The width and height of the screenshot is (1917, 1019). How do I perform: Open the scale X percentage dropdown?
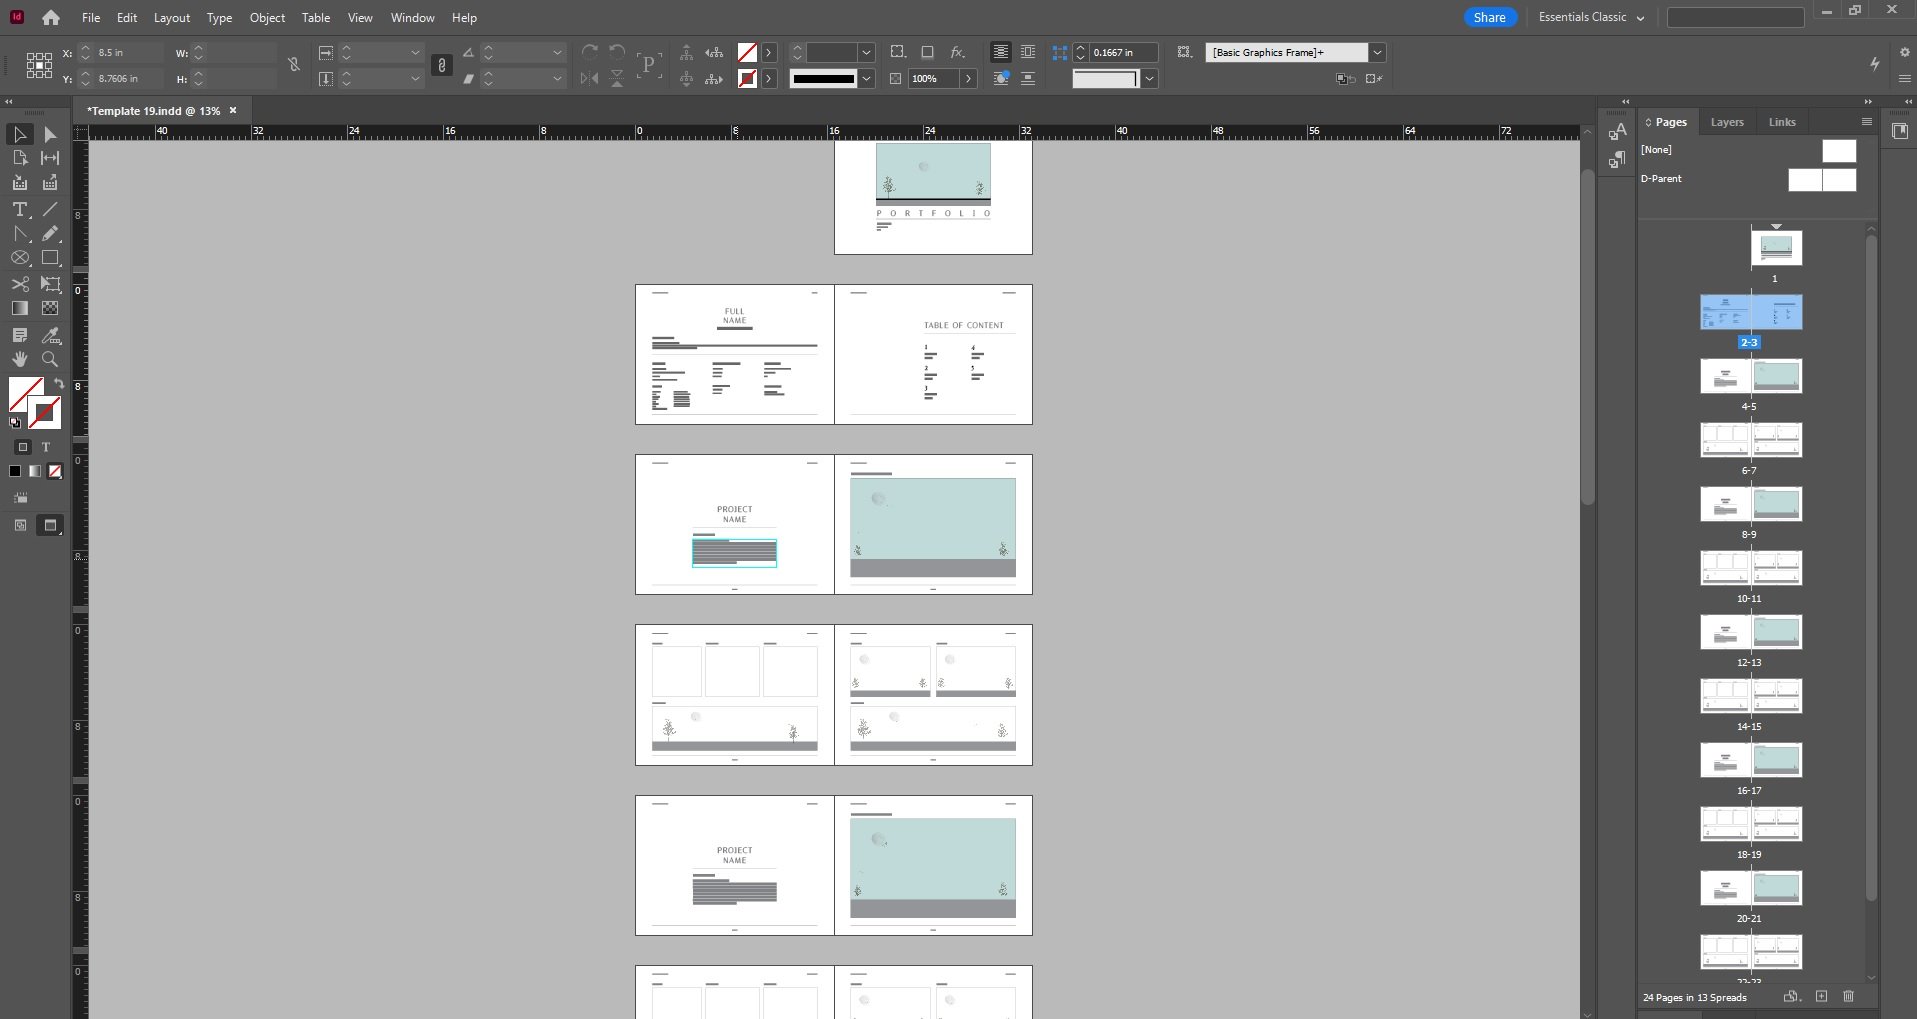[x=415, y=52]
